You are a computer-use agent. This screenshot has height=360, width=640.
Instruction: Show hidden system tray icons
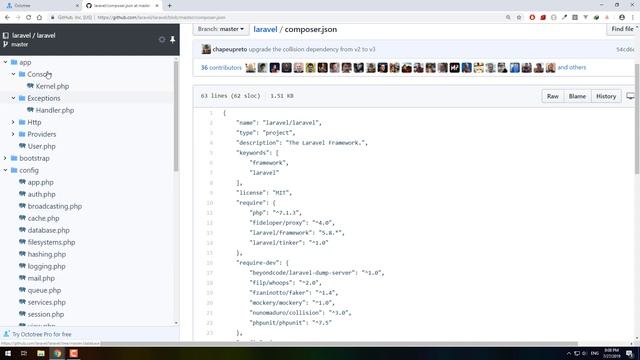coord(569,353)
